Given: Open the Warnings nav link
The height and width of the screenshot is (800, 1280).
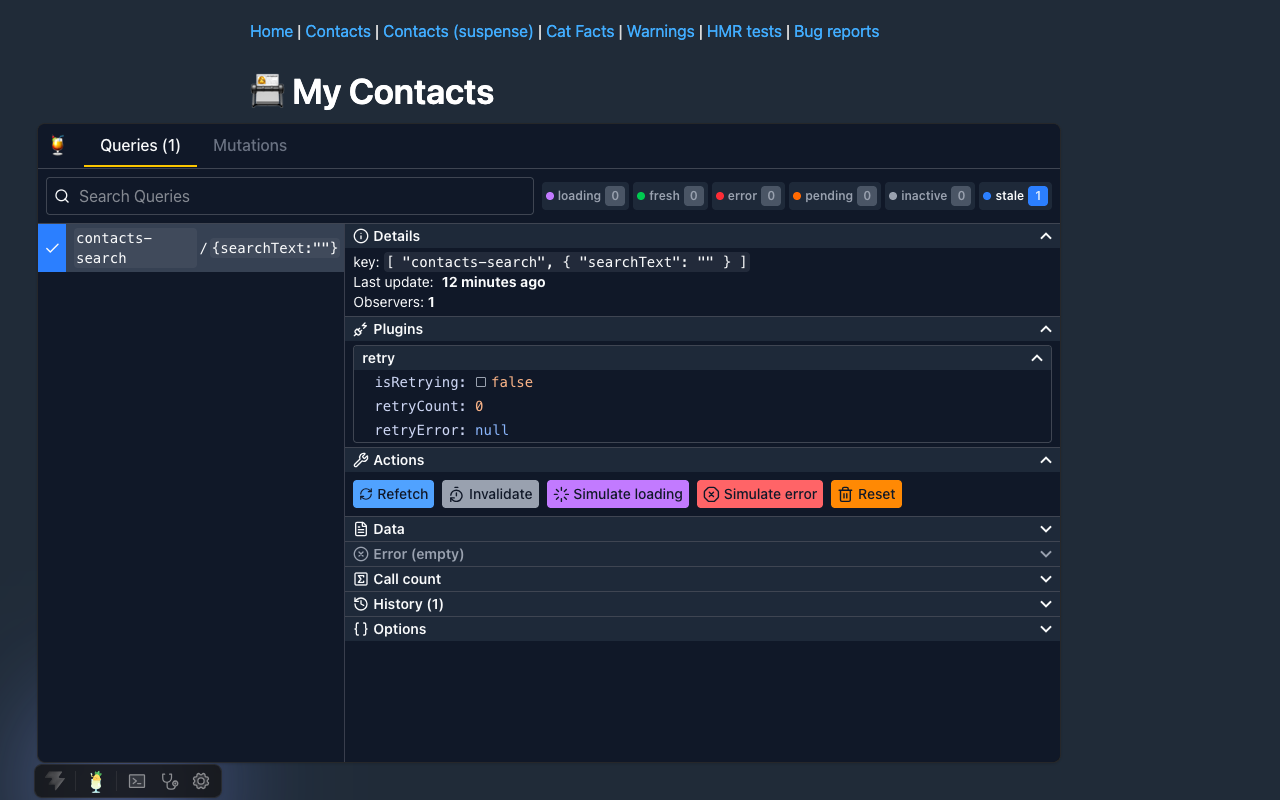Looking at the screenshot, I should [660, 31].
